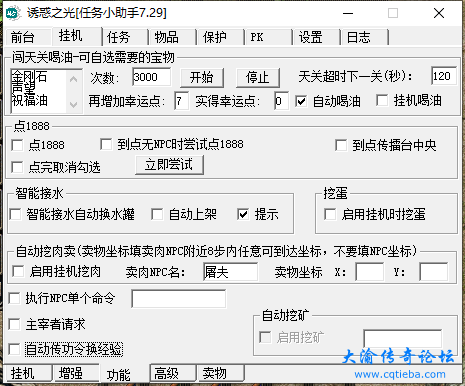
Task: Open the bottom 卖物 tab
Action: pos(220,373)
